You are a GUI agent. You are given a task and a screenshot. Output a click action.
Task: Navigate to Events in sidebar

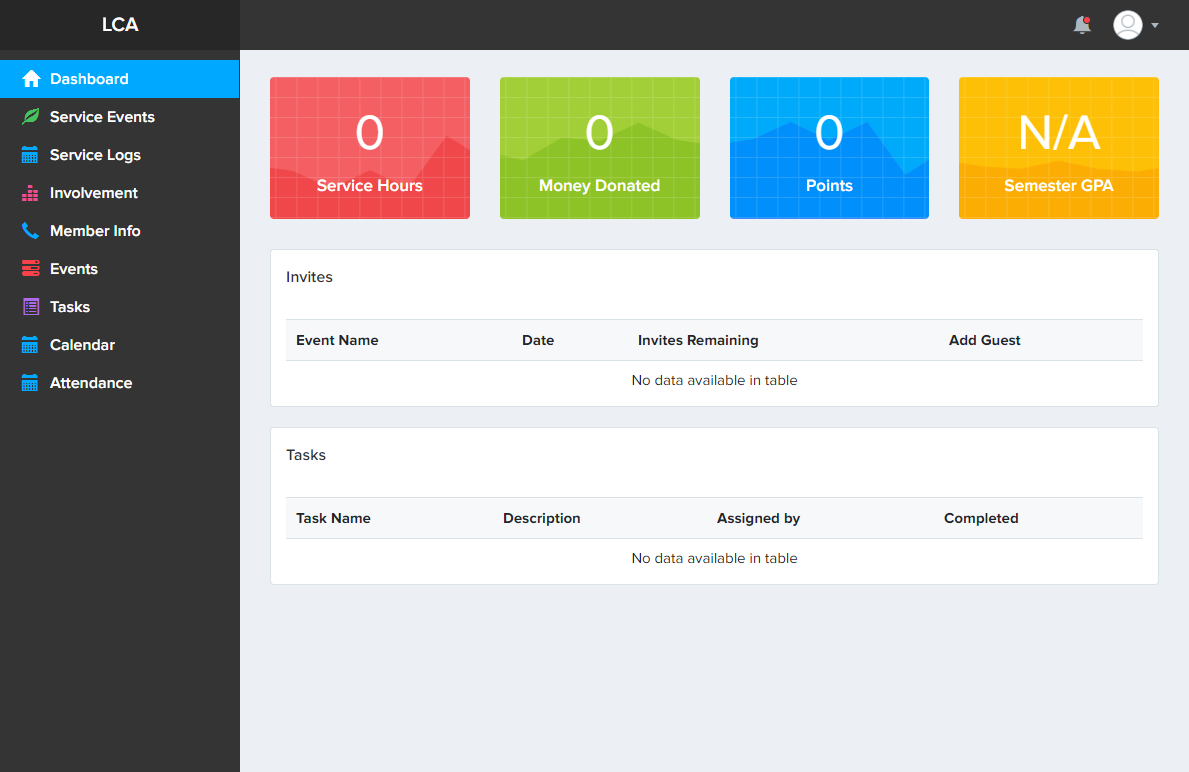tap(120, 268)
